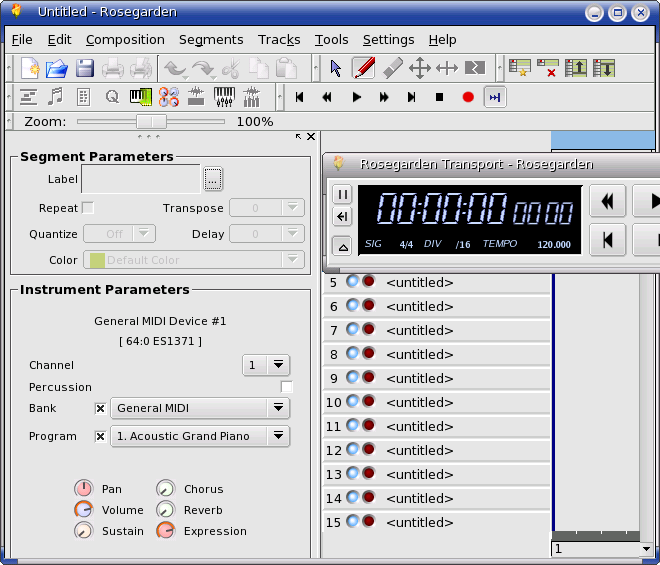Select the split segment tool

click(x=474, y=68)
